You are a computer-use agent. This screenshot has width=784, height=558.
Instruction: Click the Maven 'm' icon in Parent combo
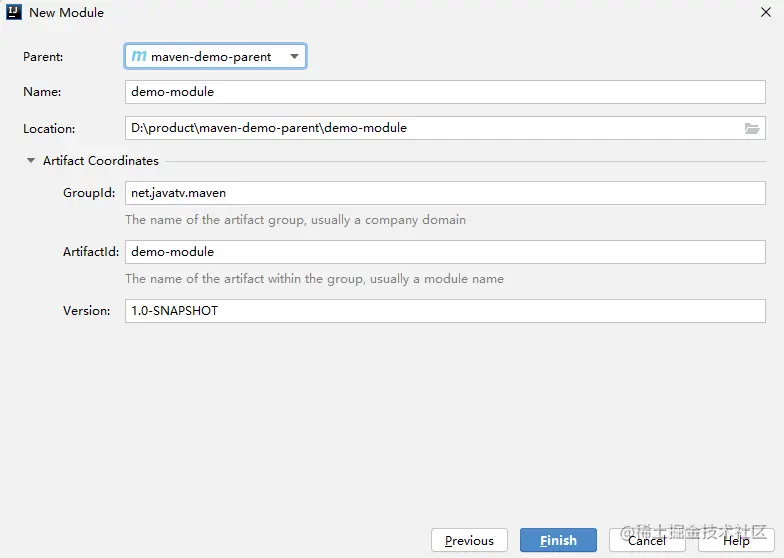(138, 56)
